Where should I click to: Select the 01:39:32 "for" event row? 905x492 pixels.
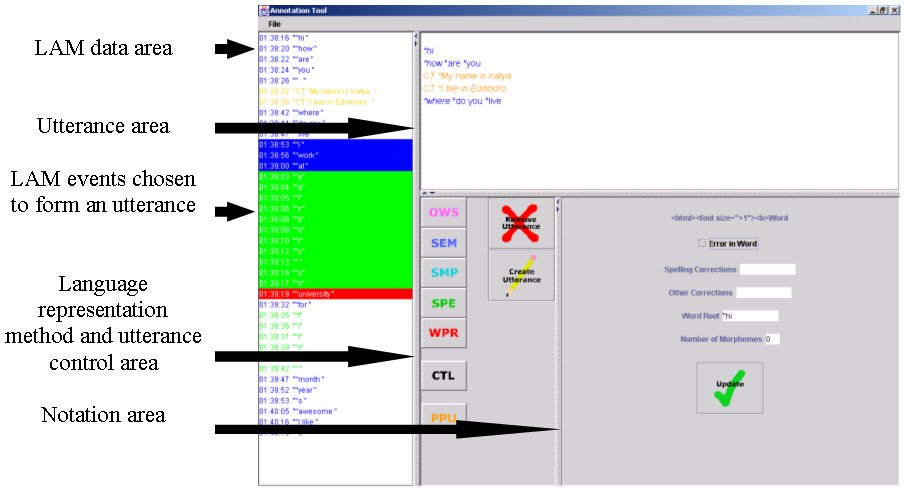335,305
